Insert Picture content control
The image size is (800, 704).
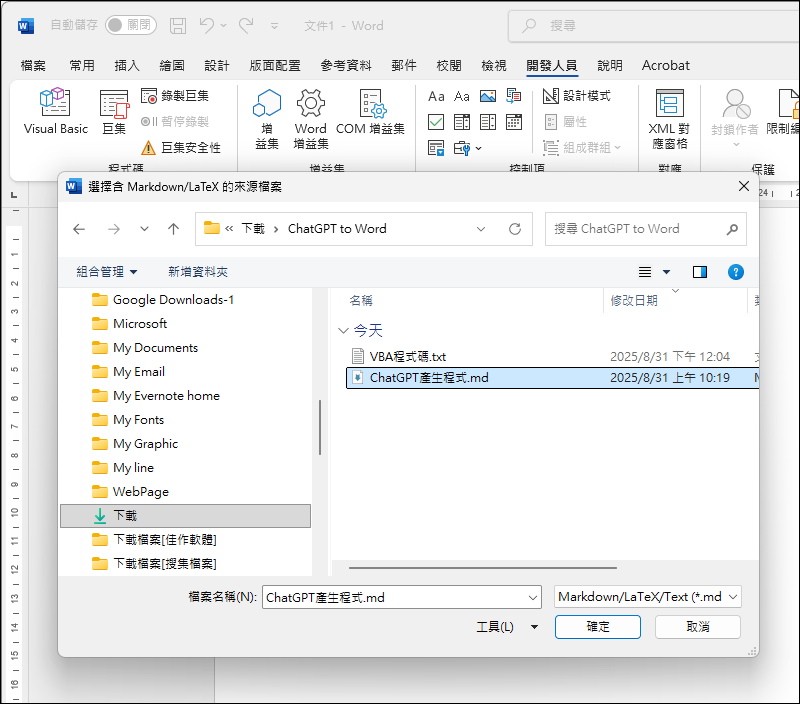[x=488, y=96]
